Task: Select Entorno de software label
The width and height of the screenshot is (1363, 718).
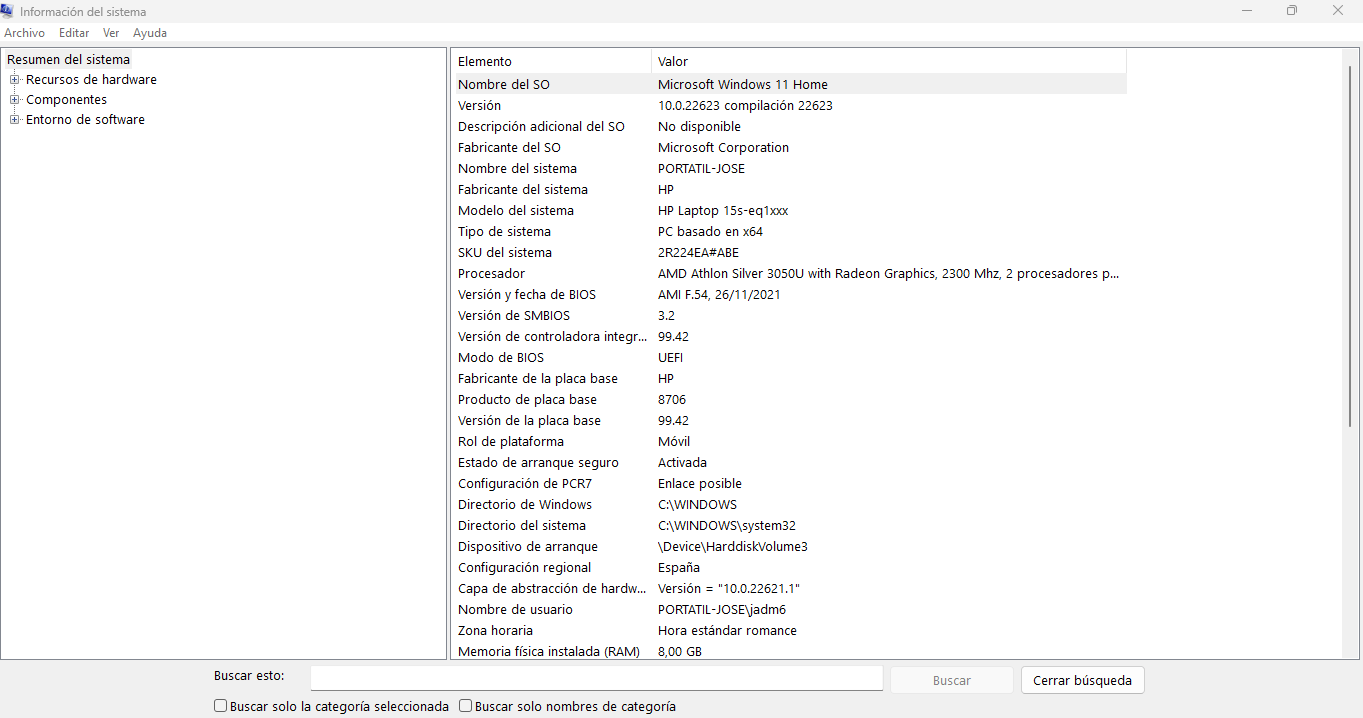Action: (85, 120)
